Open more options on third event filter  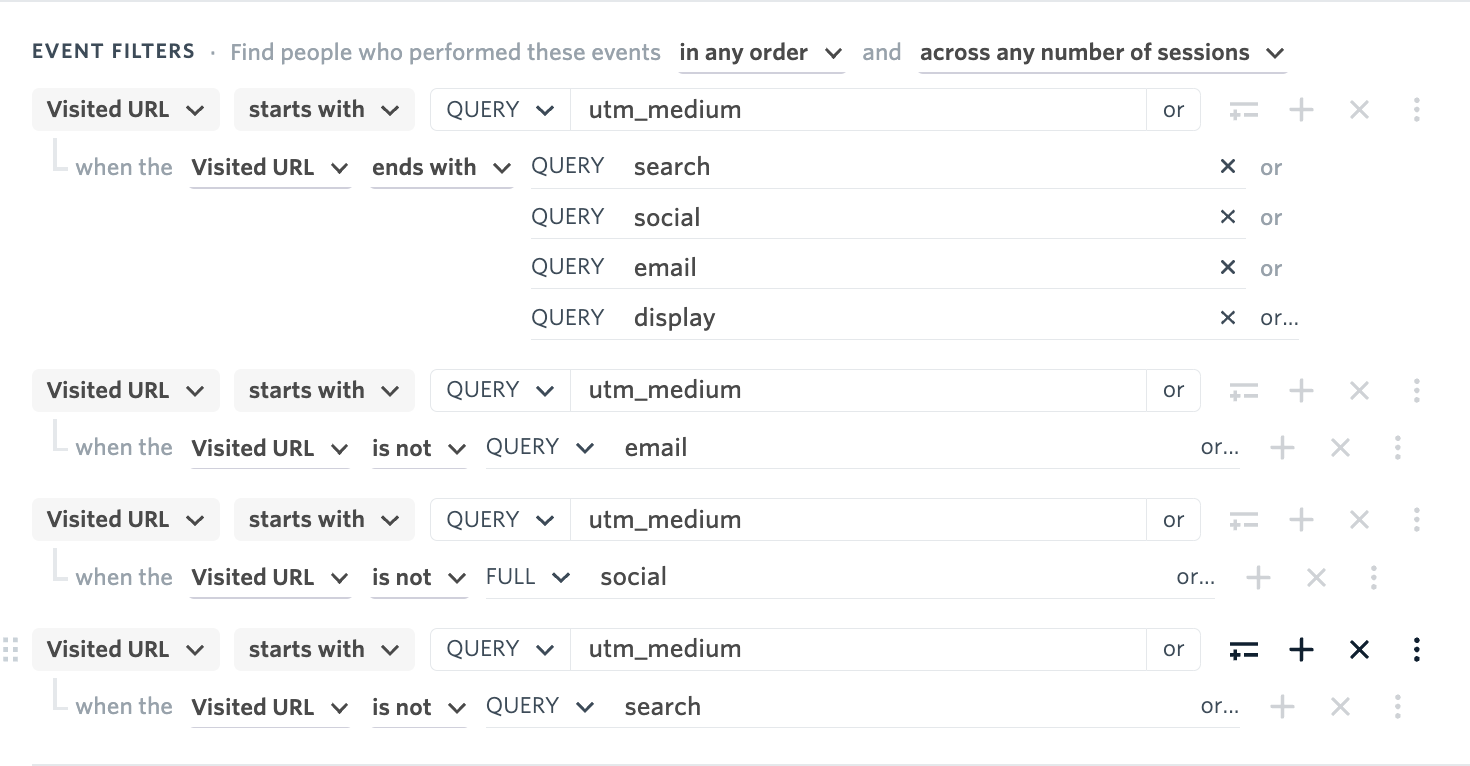1416,520
